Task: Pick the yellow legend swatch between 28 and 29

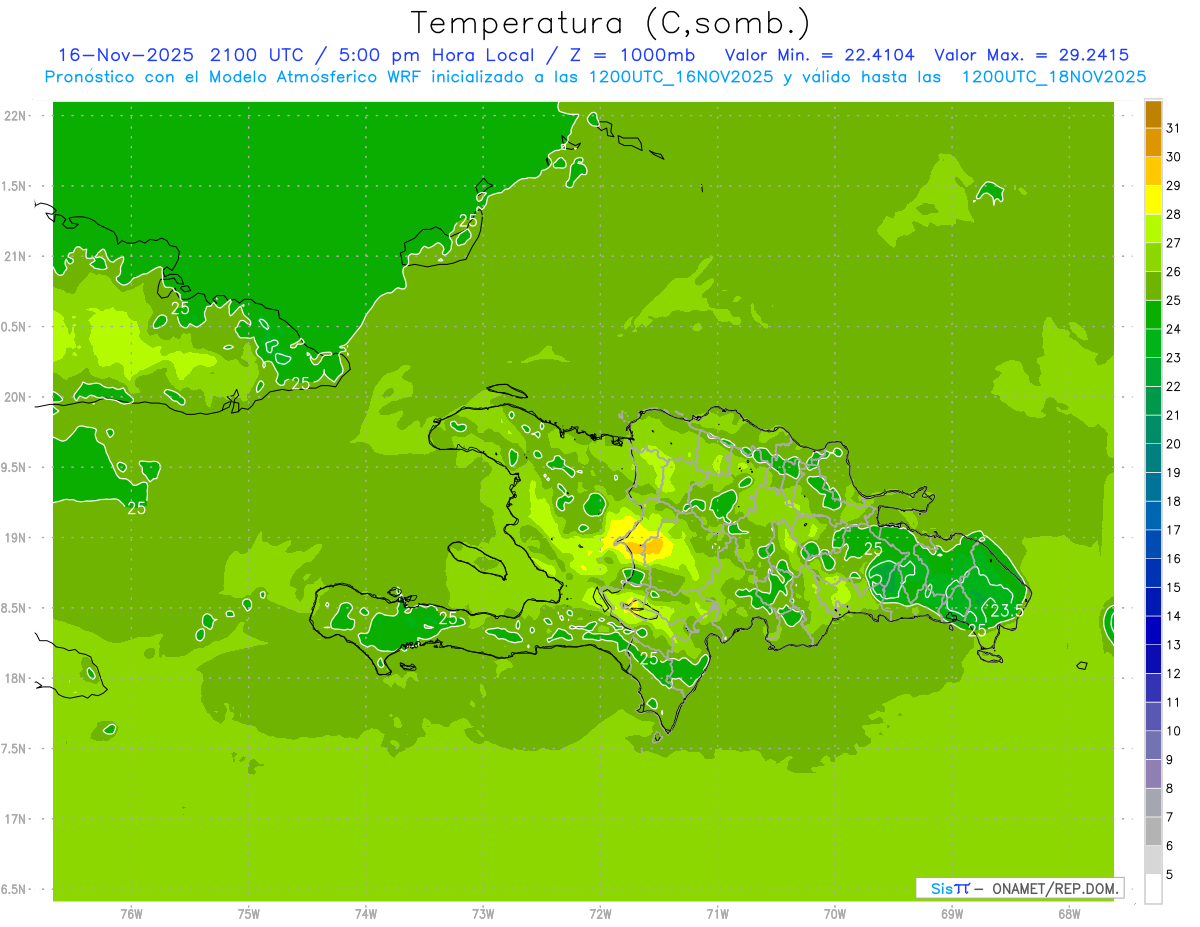Action: pyautogui.click(x=1153, y=200)
